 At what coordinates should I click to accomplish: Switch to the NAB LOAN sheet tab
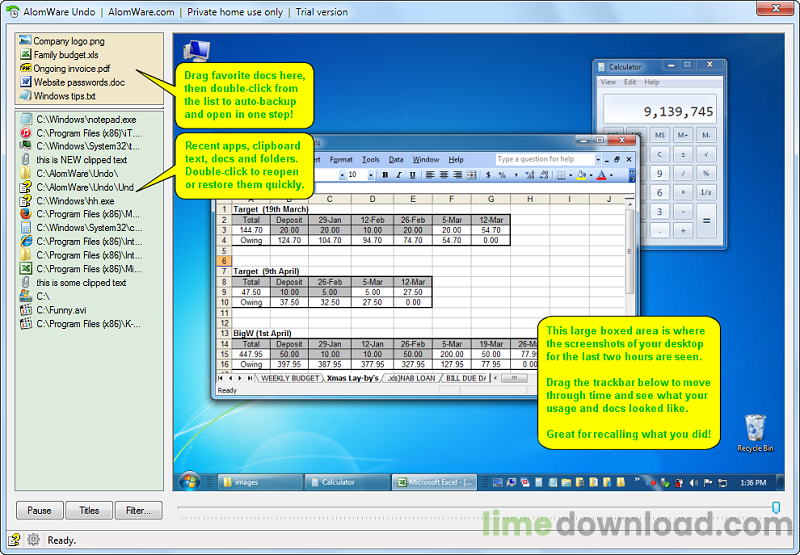click(413, 378)
